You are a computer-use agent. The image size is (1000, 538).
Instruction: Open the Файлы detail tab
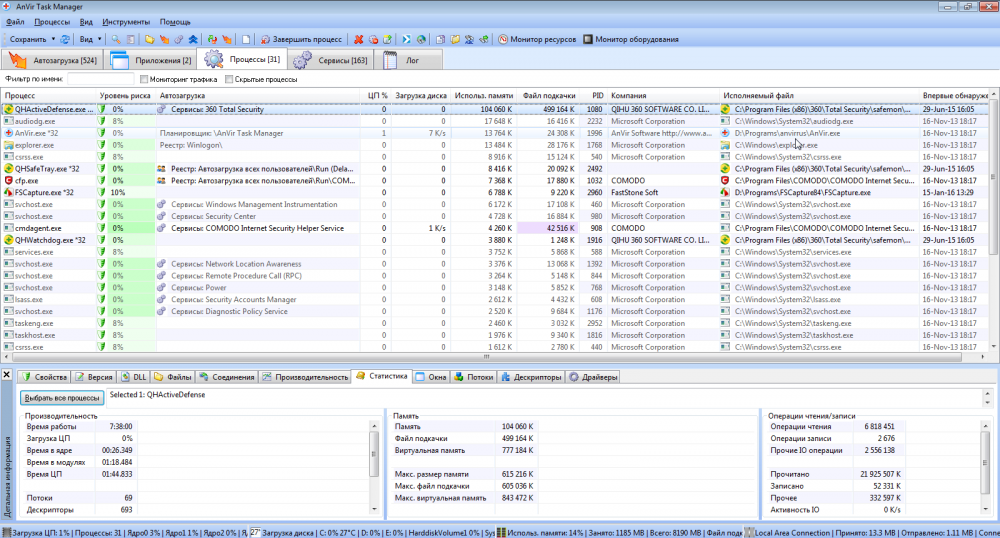point(173,377)
